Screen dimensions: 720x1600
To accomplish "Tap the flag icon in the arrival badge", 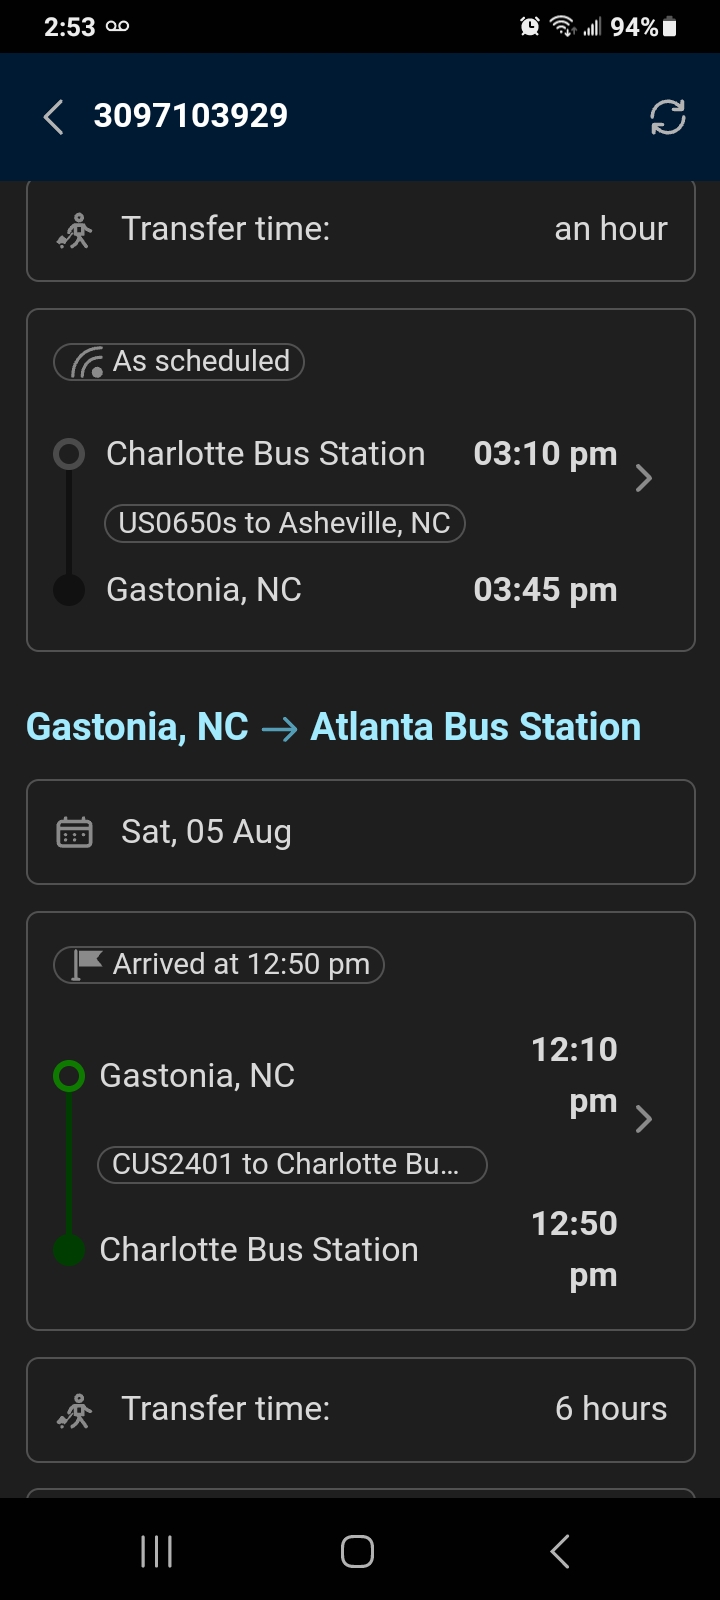I will tap(87, 964).
